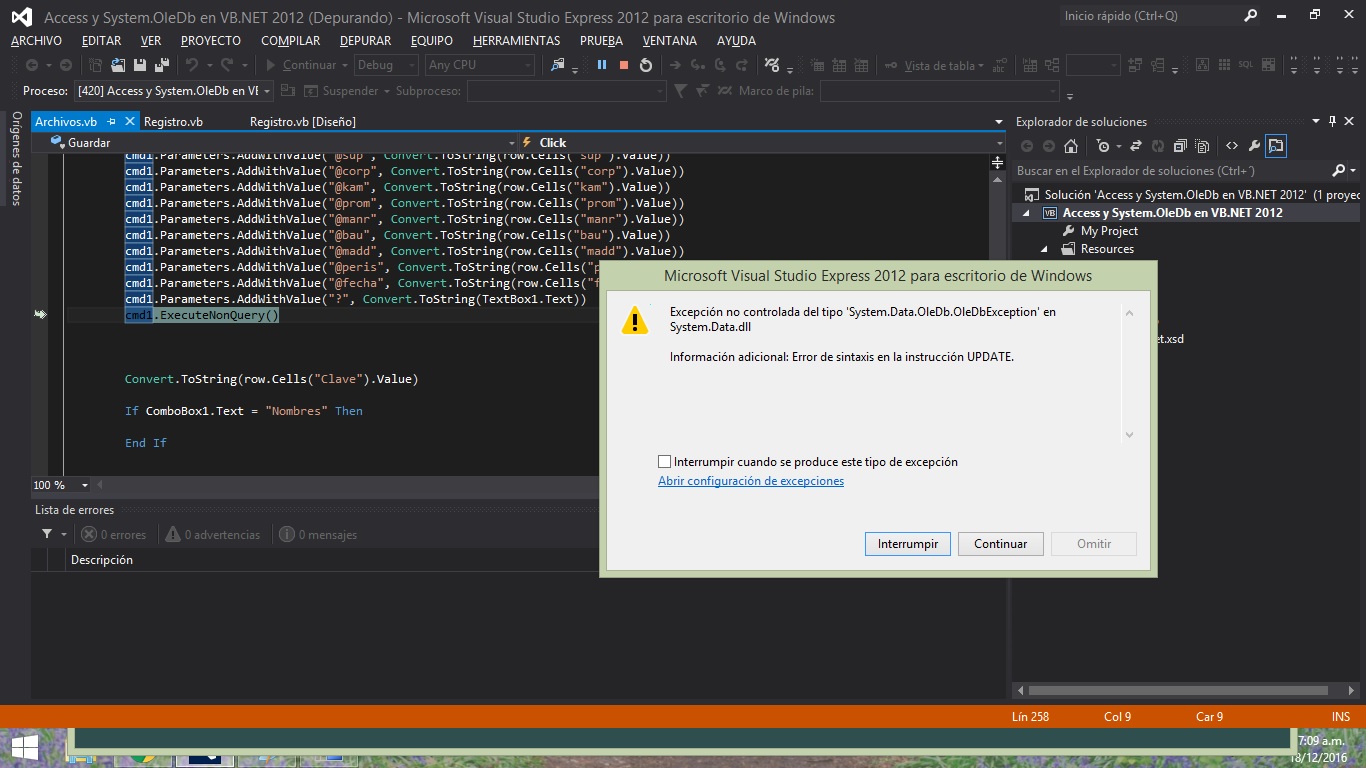This screenshot has width=1366, height=768.
Task: Select the My Project tree item
Action: (x=1109, y=231)
